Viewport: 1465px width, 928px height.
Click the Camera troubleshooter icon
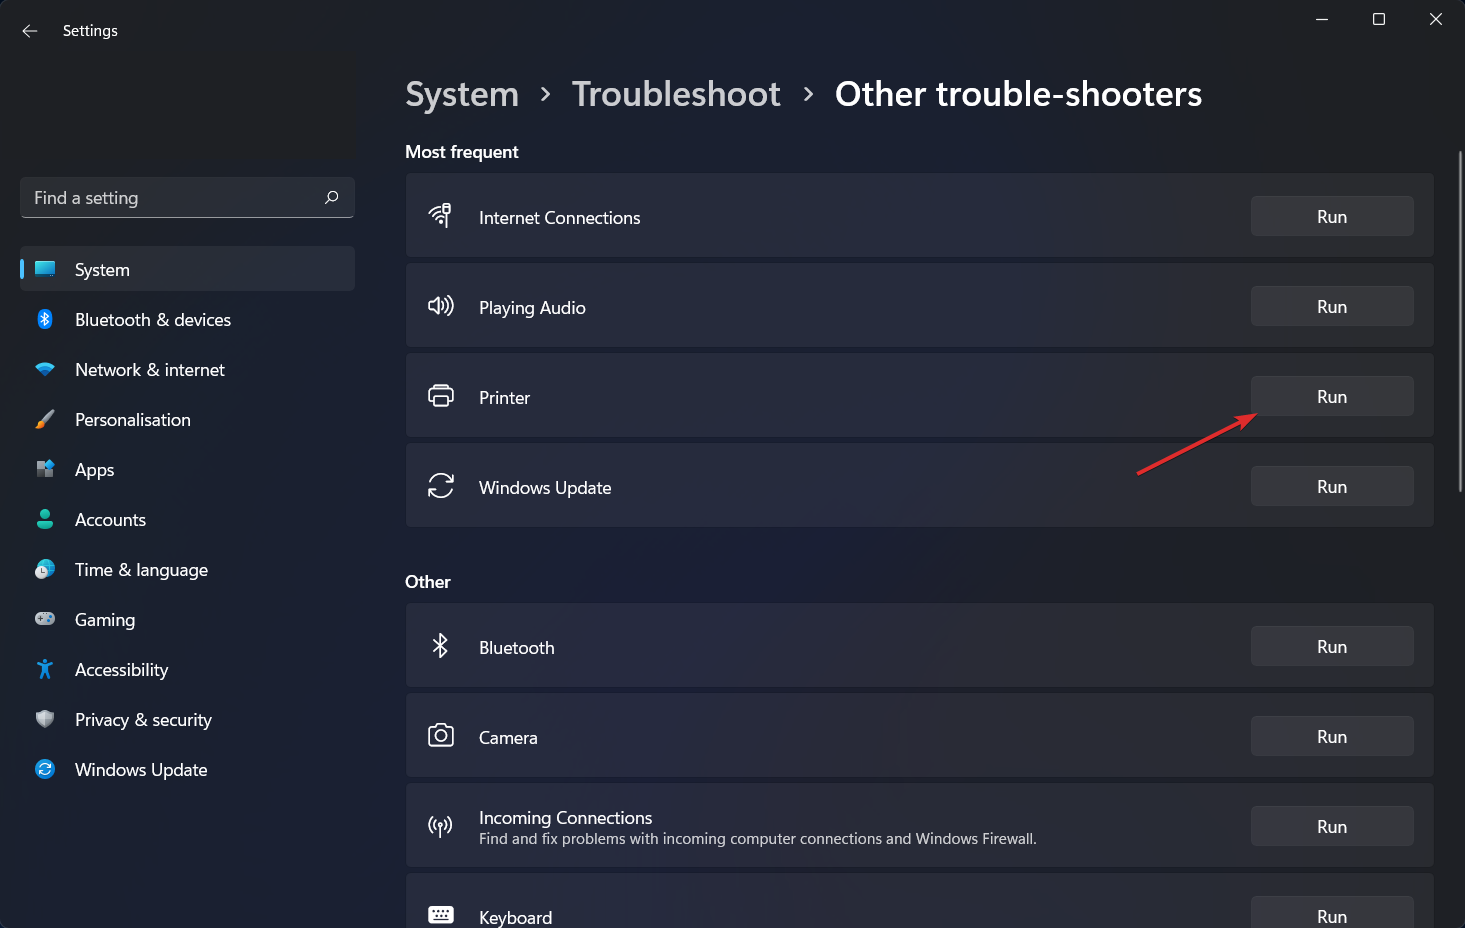441,736
